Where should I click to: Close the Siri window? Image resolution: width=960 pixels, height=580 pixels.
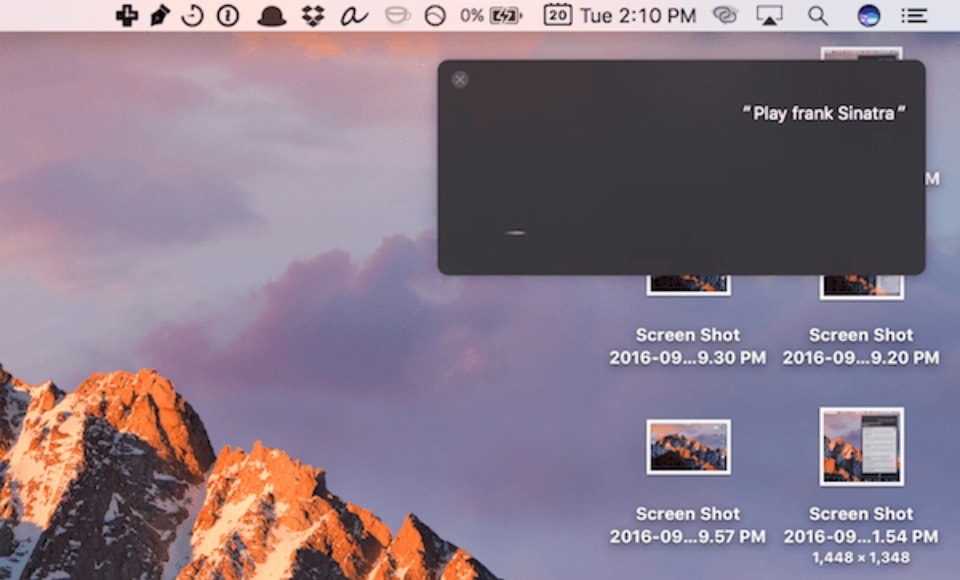(x=460, y=80)
